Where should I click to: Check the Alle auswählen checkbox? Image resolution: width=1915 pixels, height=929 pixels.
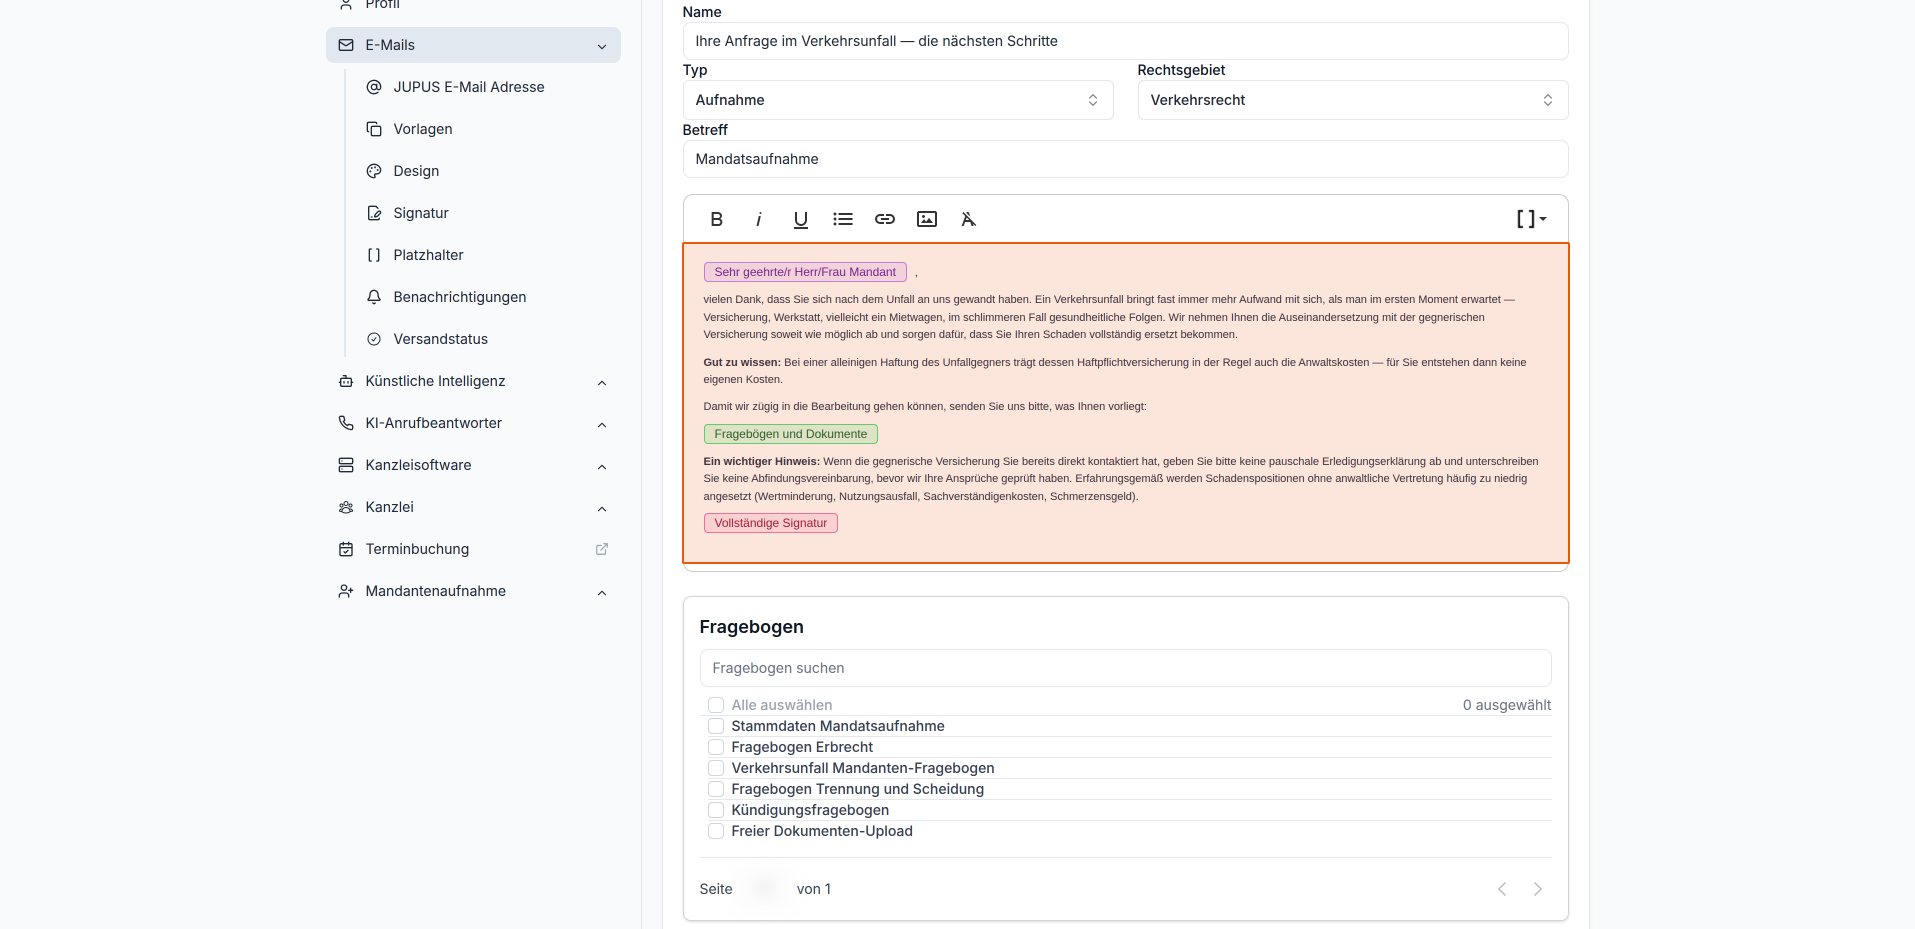[x=716, y=705]
